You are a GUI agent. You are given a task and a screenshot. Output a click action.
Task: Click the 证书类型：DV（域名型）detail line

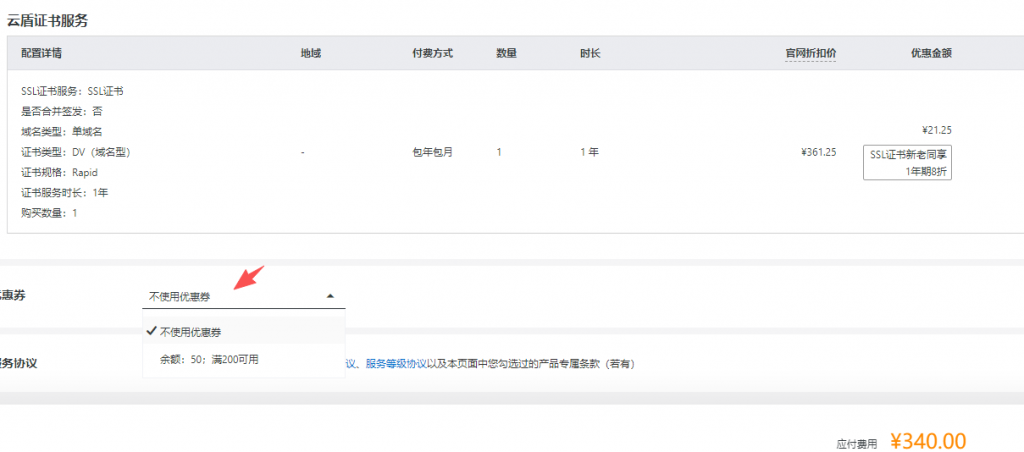point(76,152)
